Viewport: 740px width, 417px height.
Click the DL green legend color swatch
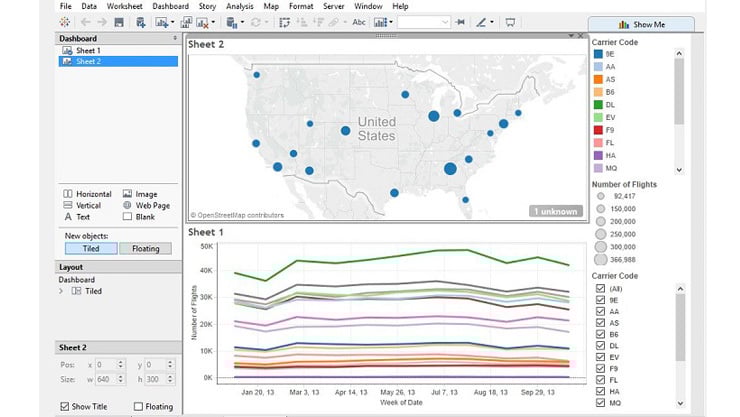point(598,105)
